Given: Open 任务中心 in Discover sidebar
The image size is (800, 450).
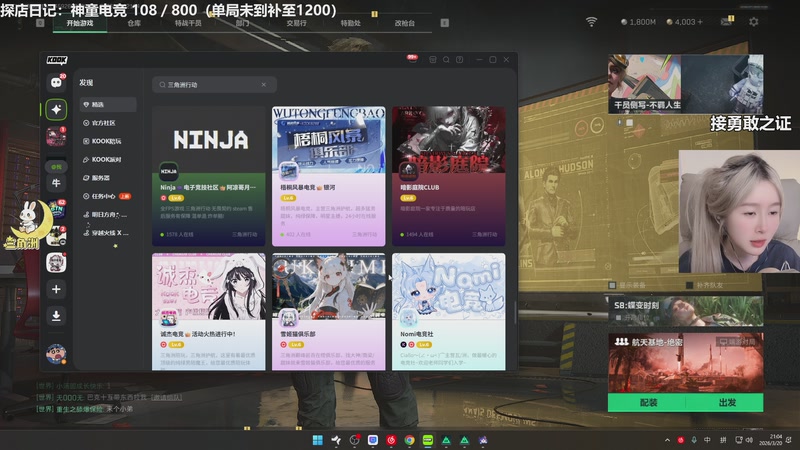Looking at the screenshot, I should tap(108, 196).
